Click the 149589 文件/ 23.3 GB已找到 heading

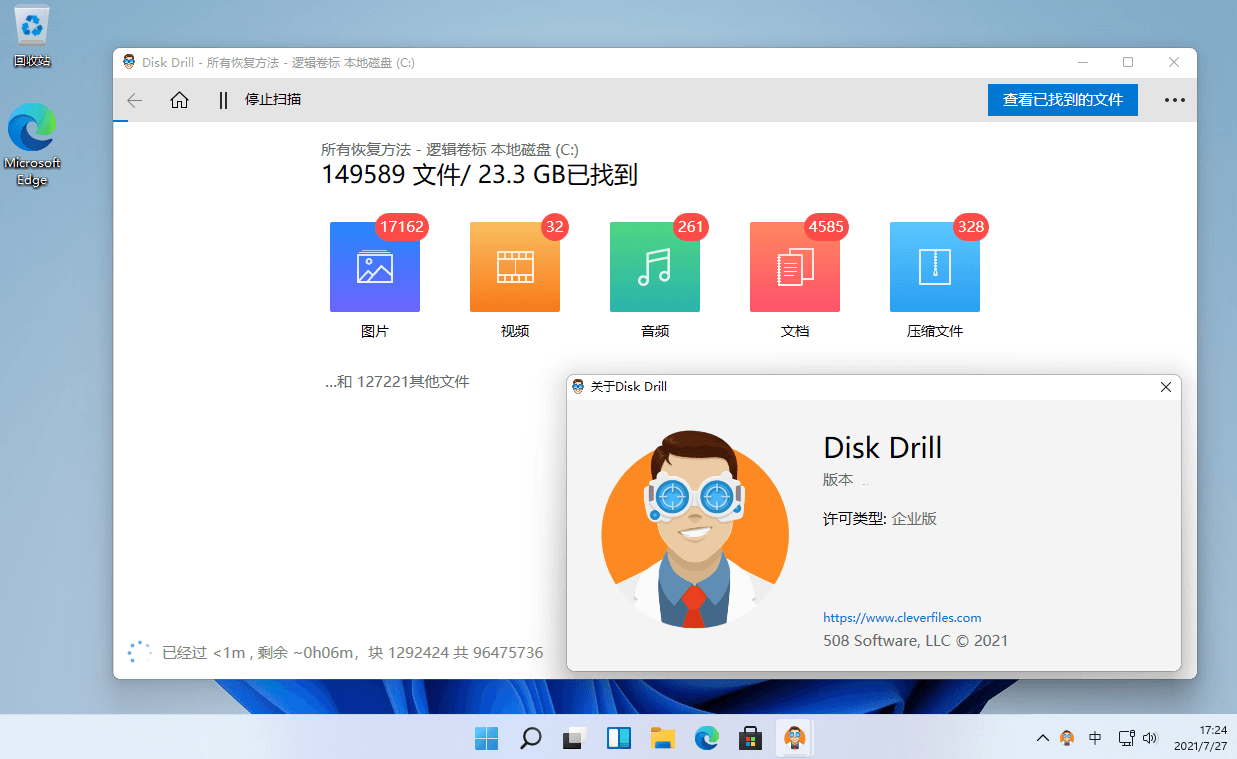click(x=479, y=175)
